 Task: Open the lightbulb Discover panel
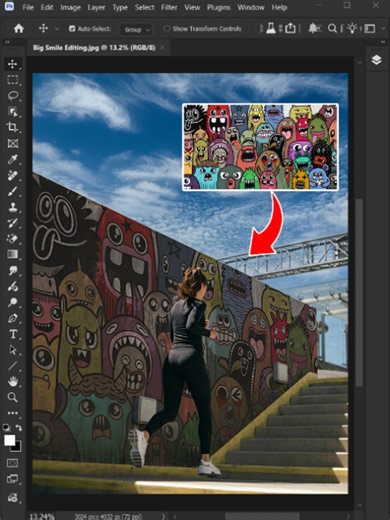pyautogui.click(x=352, y=28)
